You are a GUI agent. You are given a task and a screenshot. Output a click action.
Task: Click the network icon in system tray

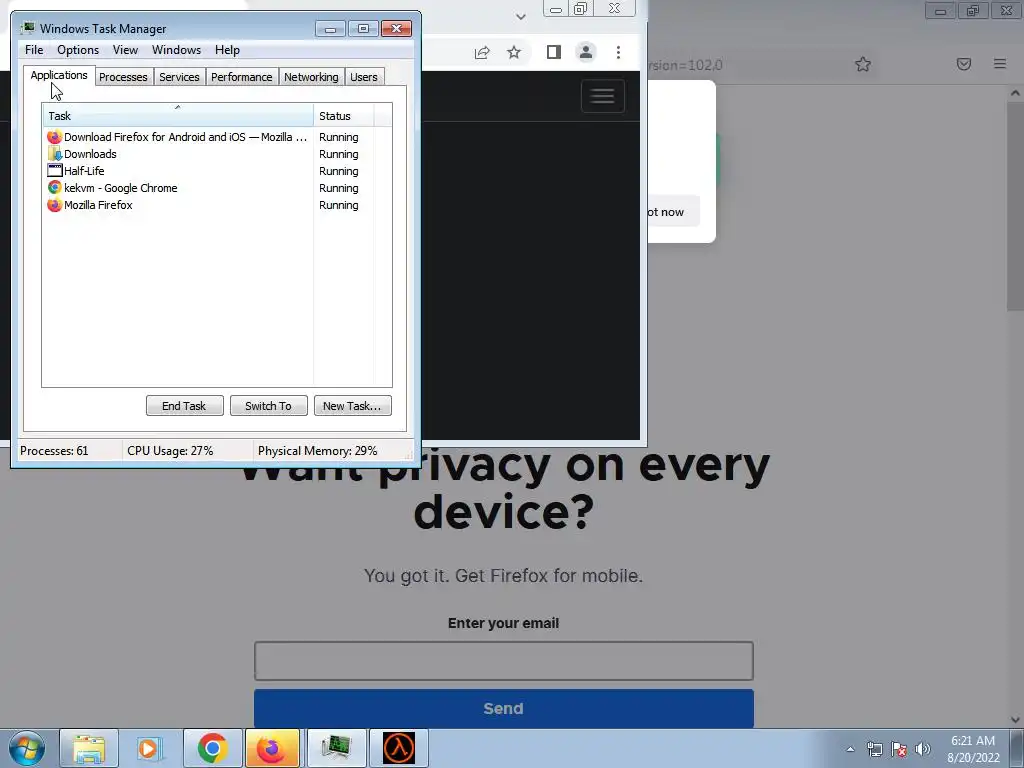(874, 749)
